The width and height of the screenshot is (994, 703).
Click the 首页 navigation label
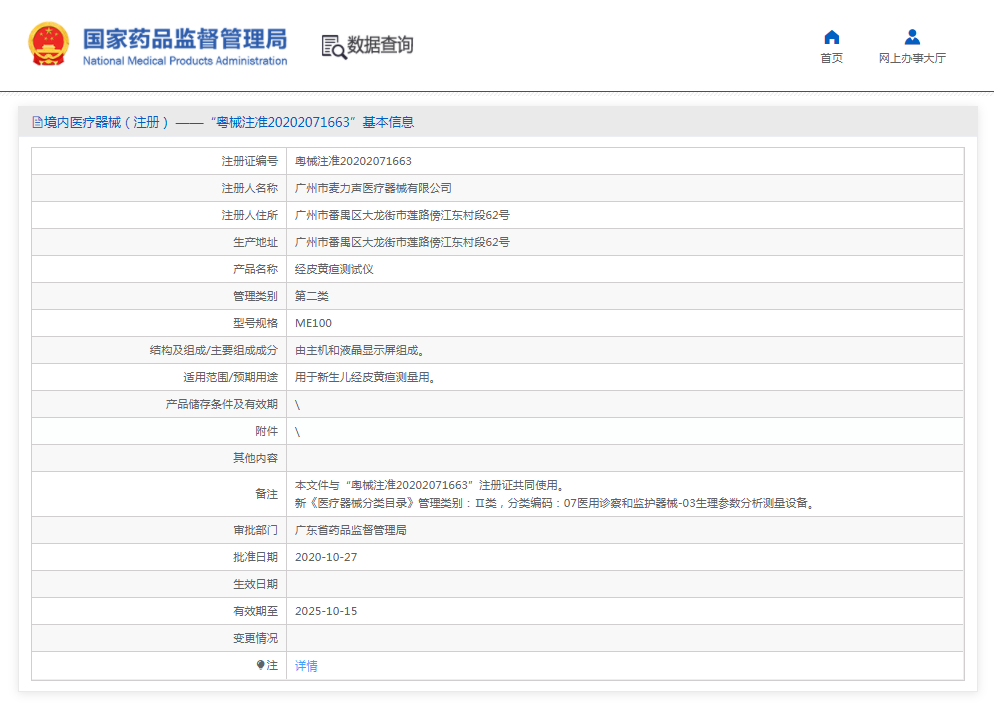[x=831, y=58]
